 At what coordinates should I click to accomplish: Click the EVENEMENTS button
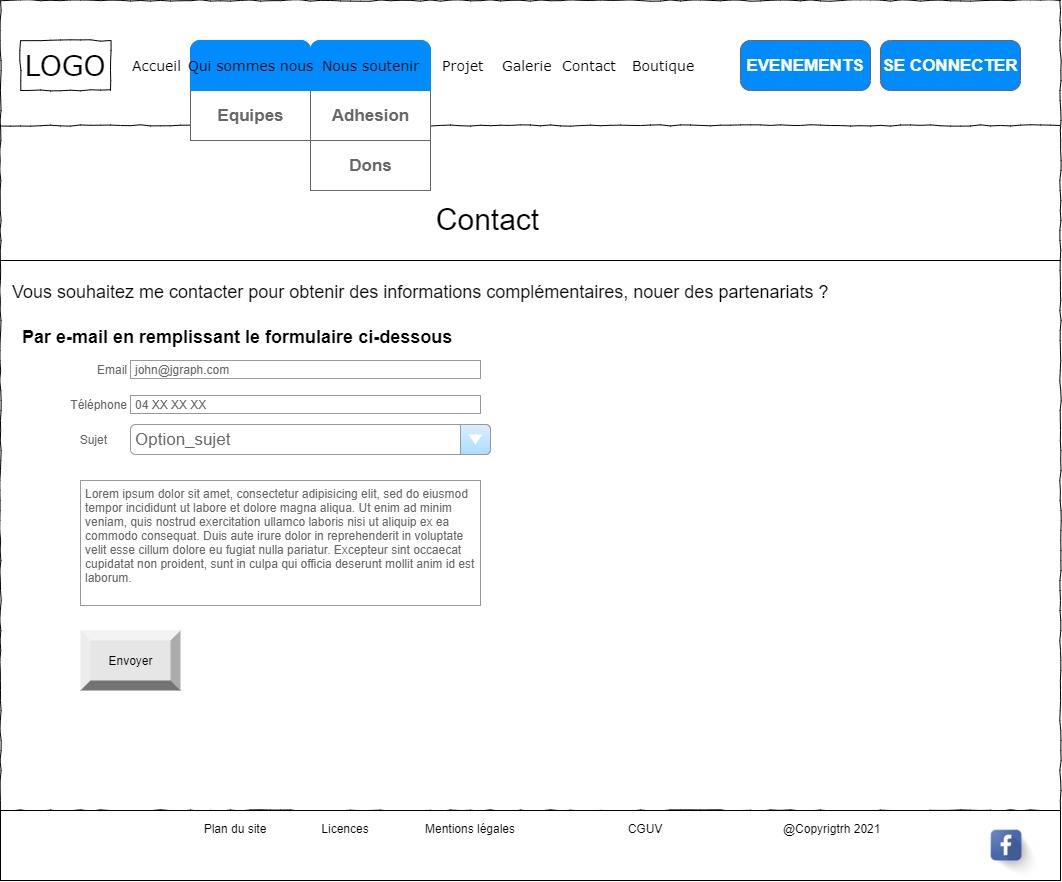click(805, 66)
